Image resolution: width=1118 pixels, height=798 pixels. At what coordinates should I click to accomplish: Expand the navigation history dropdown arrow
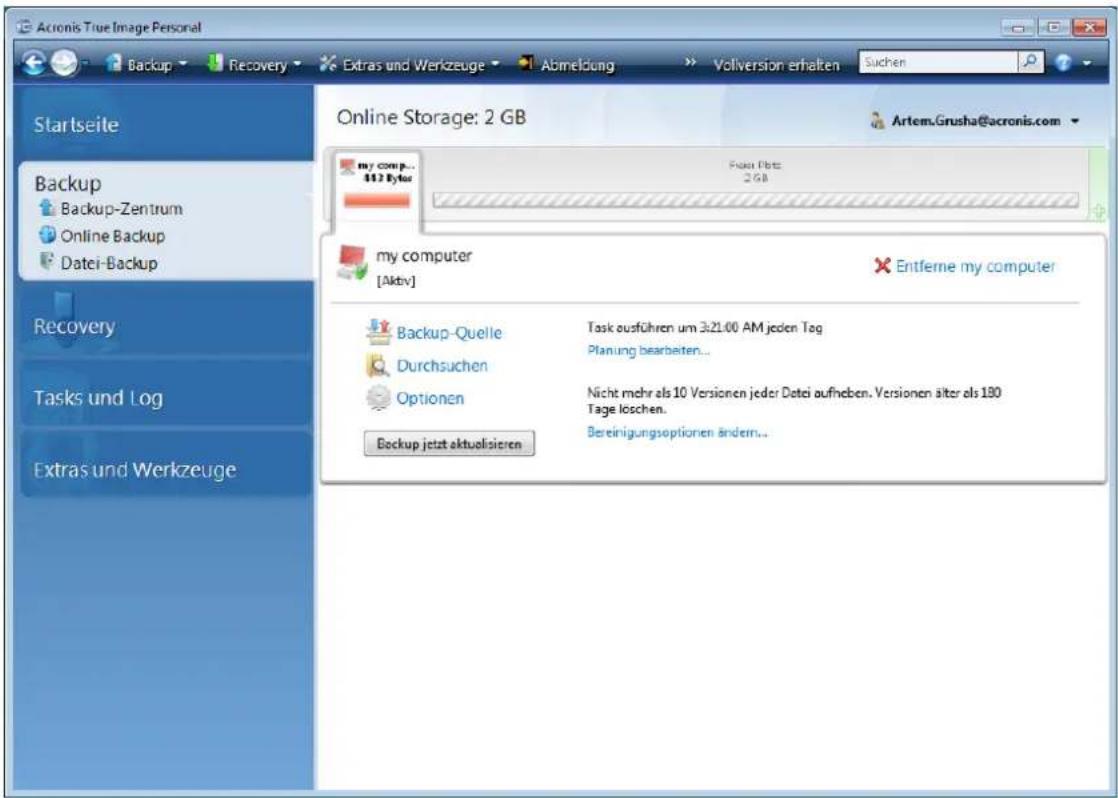point(86,64)
